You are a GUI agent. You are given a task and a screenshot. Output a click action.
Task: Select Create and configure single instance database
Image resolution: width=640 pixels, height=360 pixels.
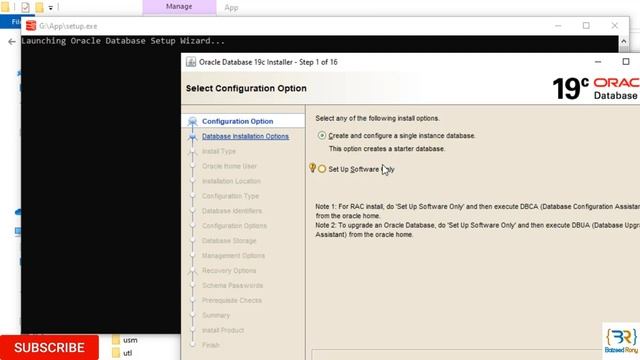[322, 136]
